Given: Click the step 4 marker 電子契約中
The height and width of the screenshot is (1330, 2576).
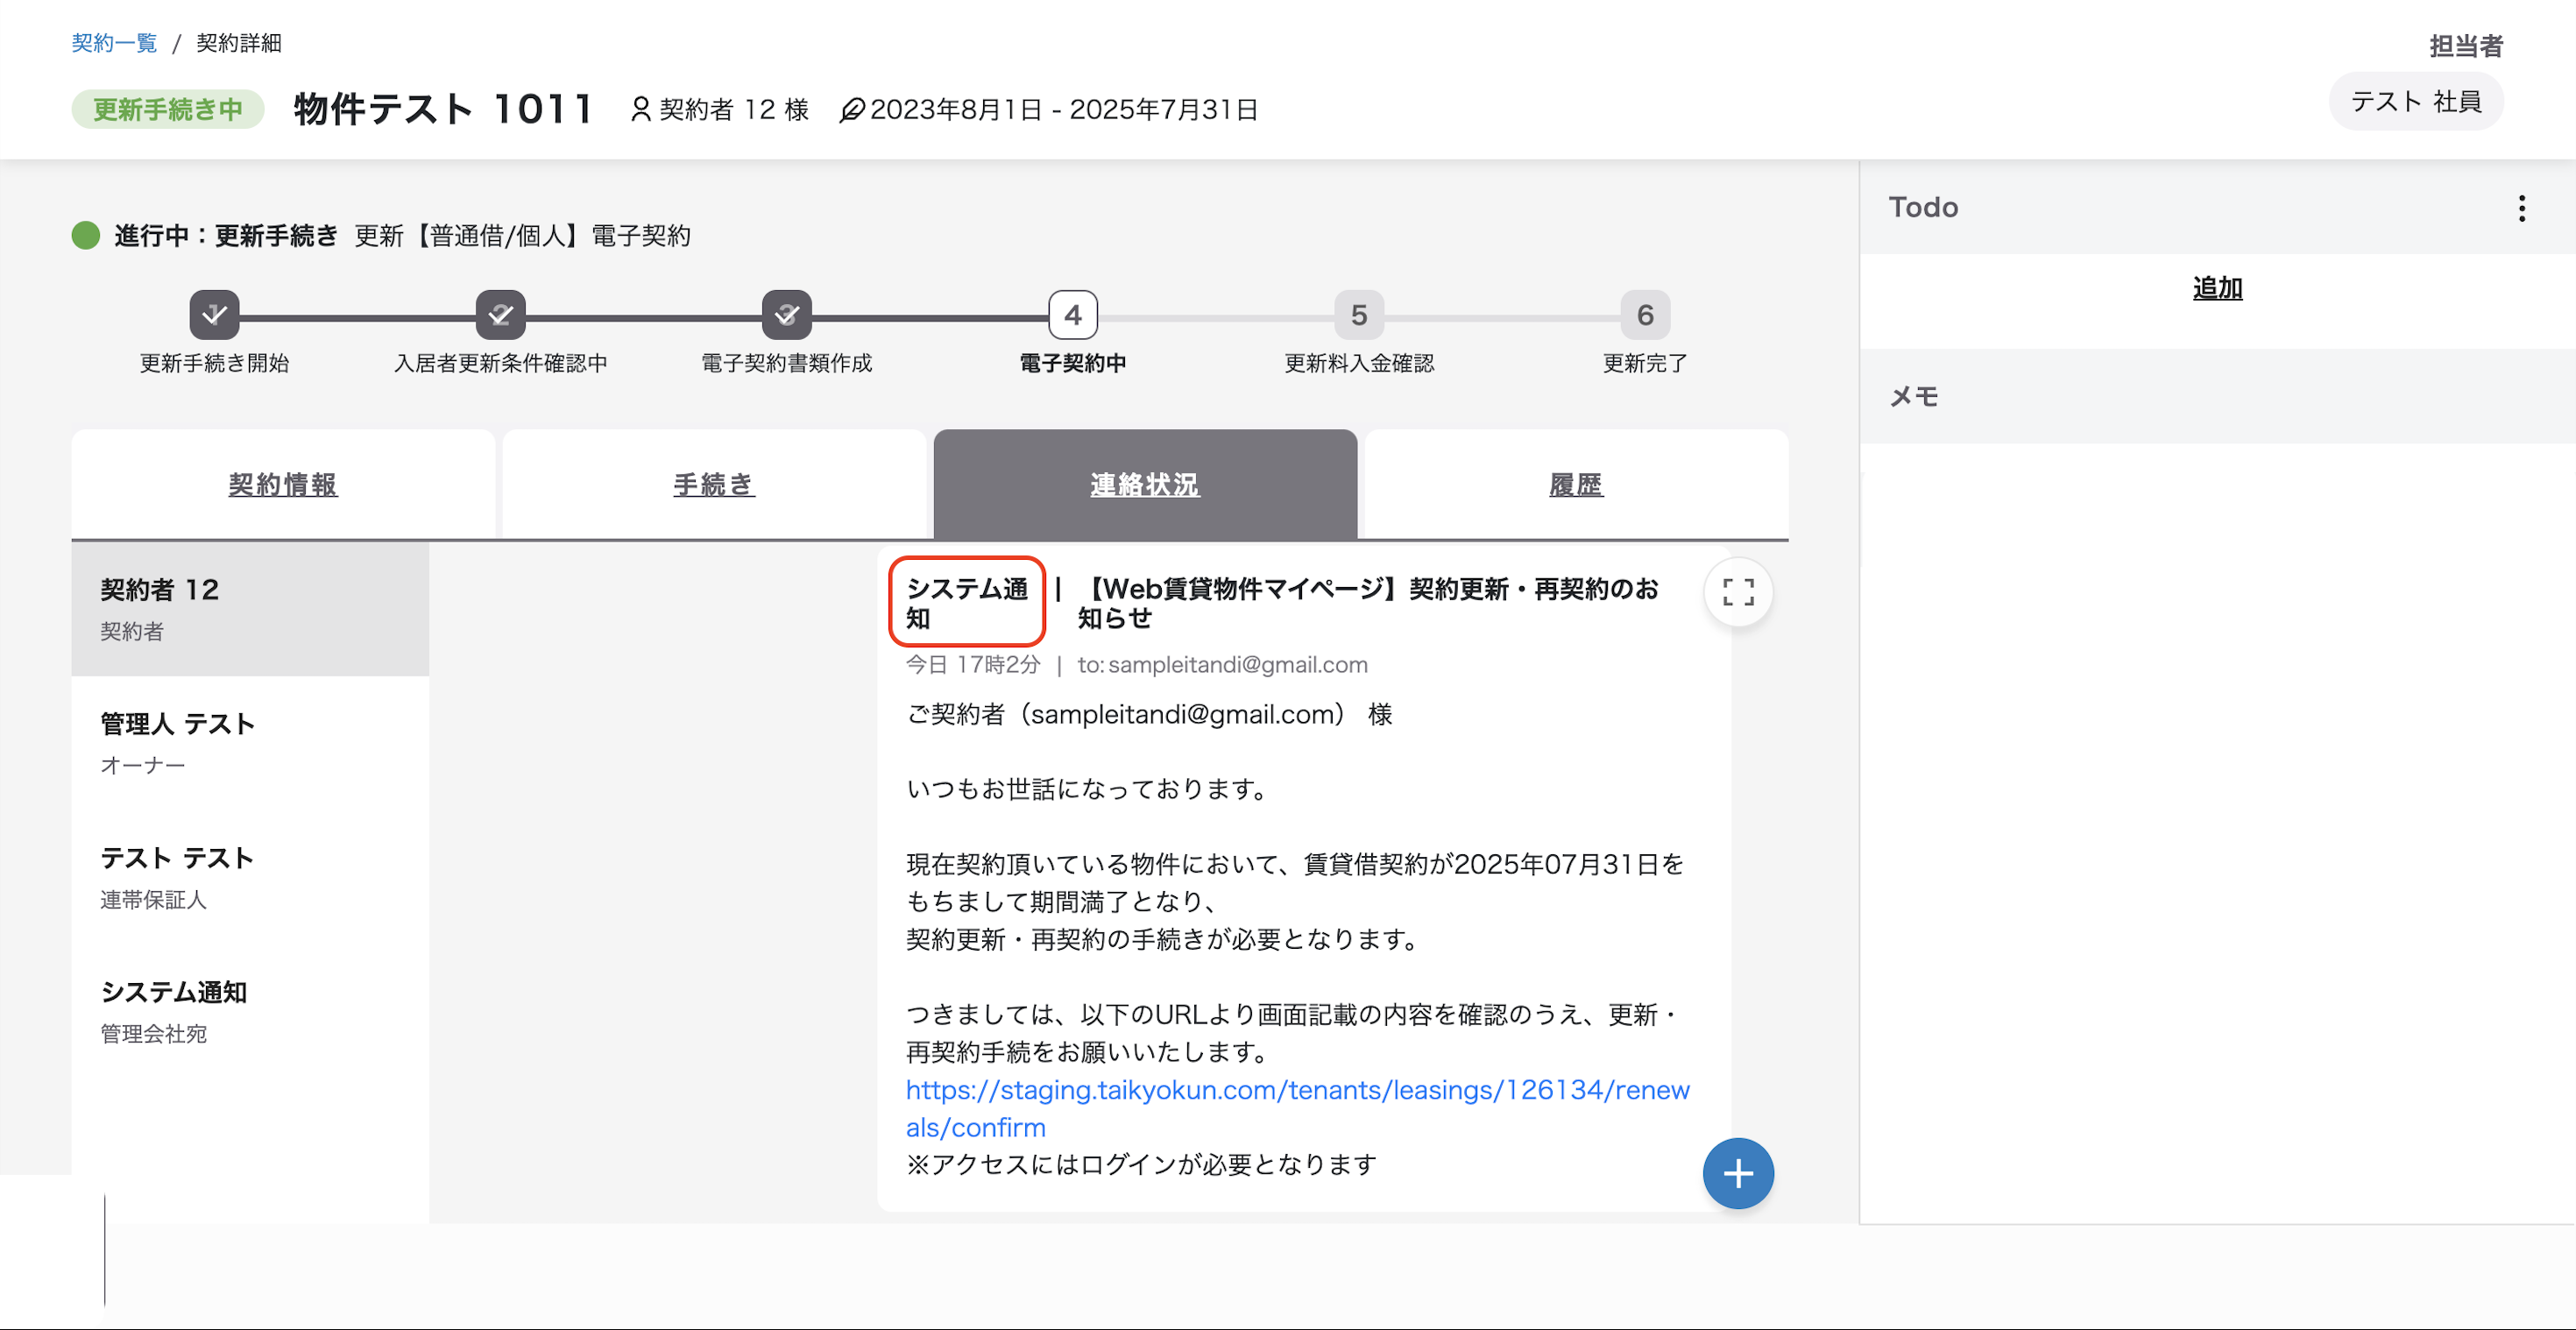Looking at the screenshot, I should [x=1072, y=315].
